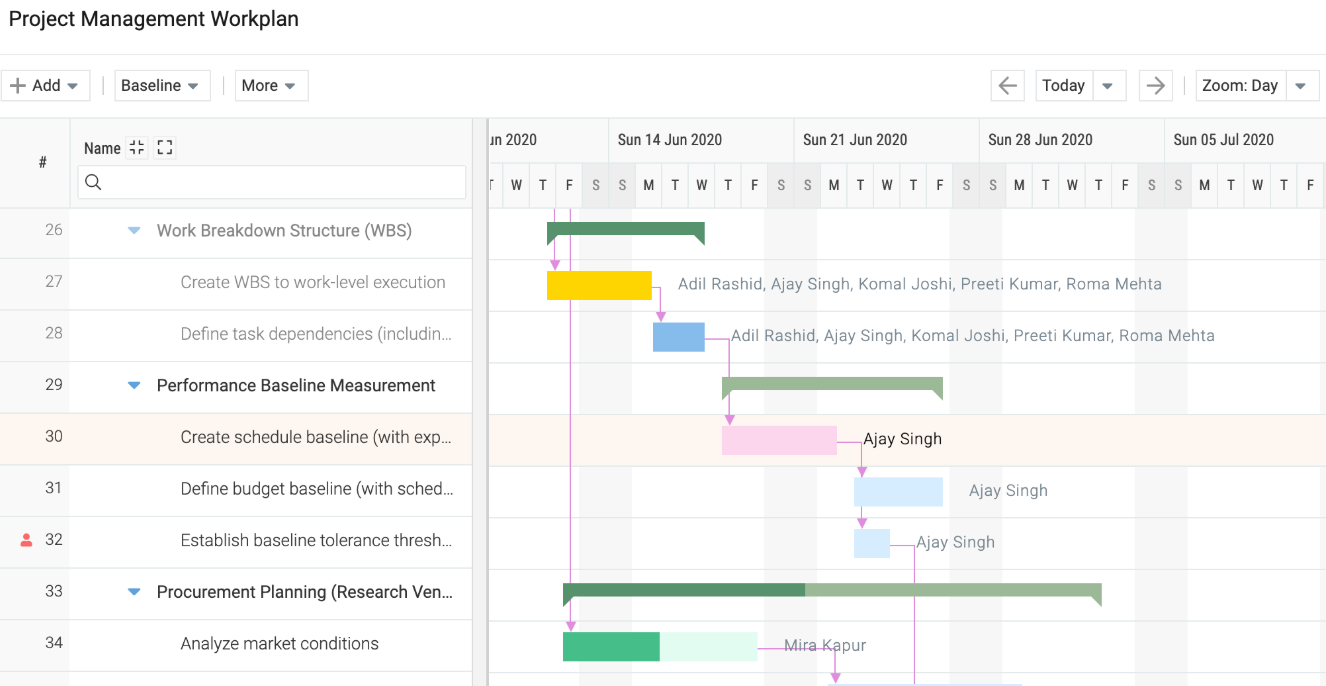The height and width of the screenshot is (686, 1326).
Task: Click the right arrow to view the next period
Action: pos(1155,85)
